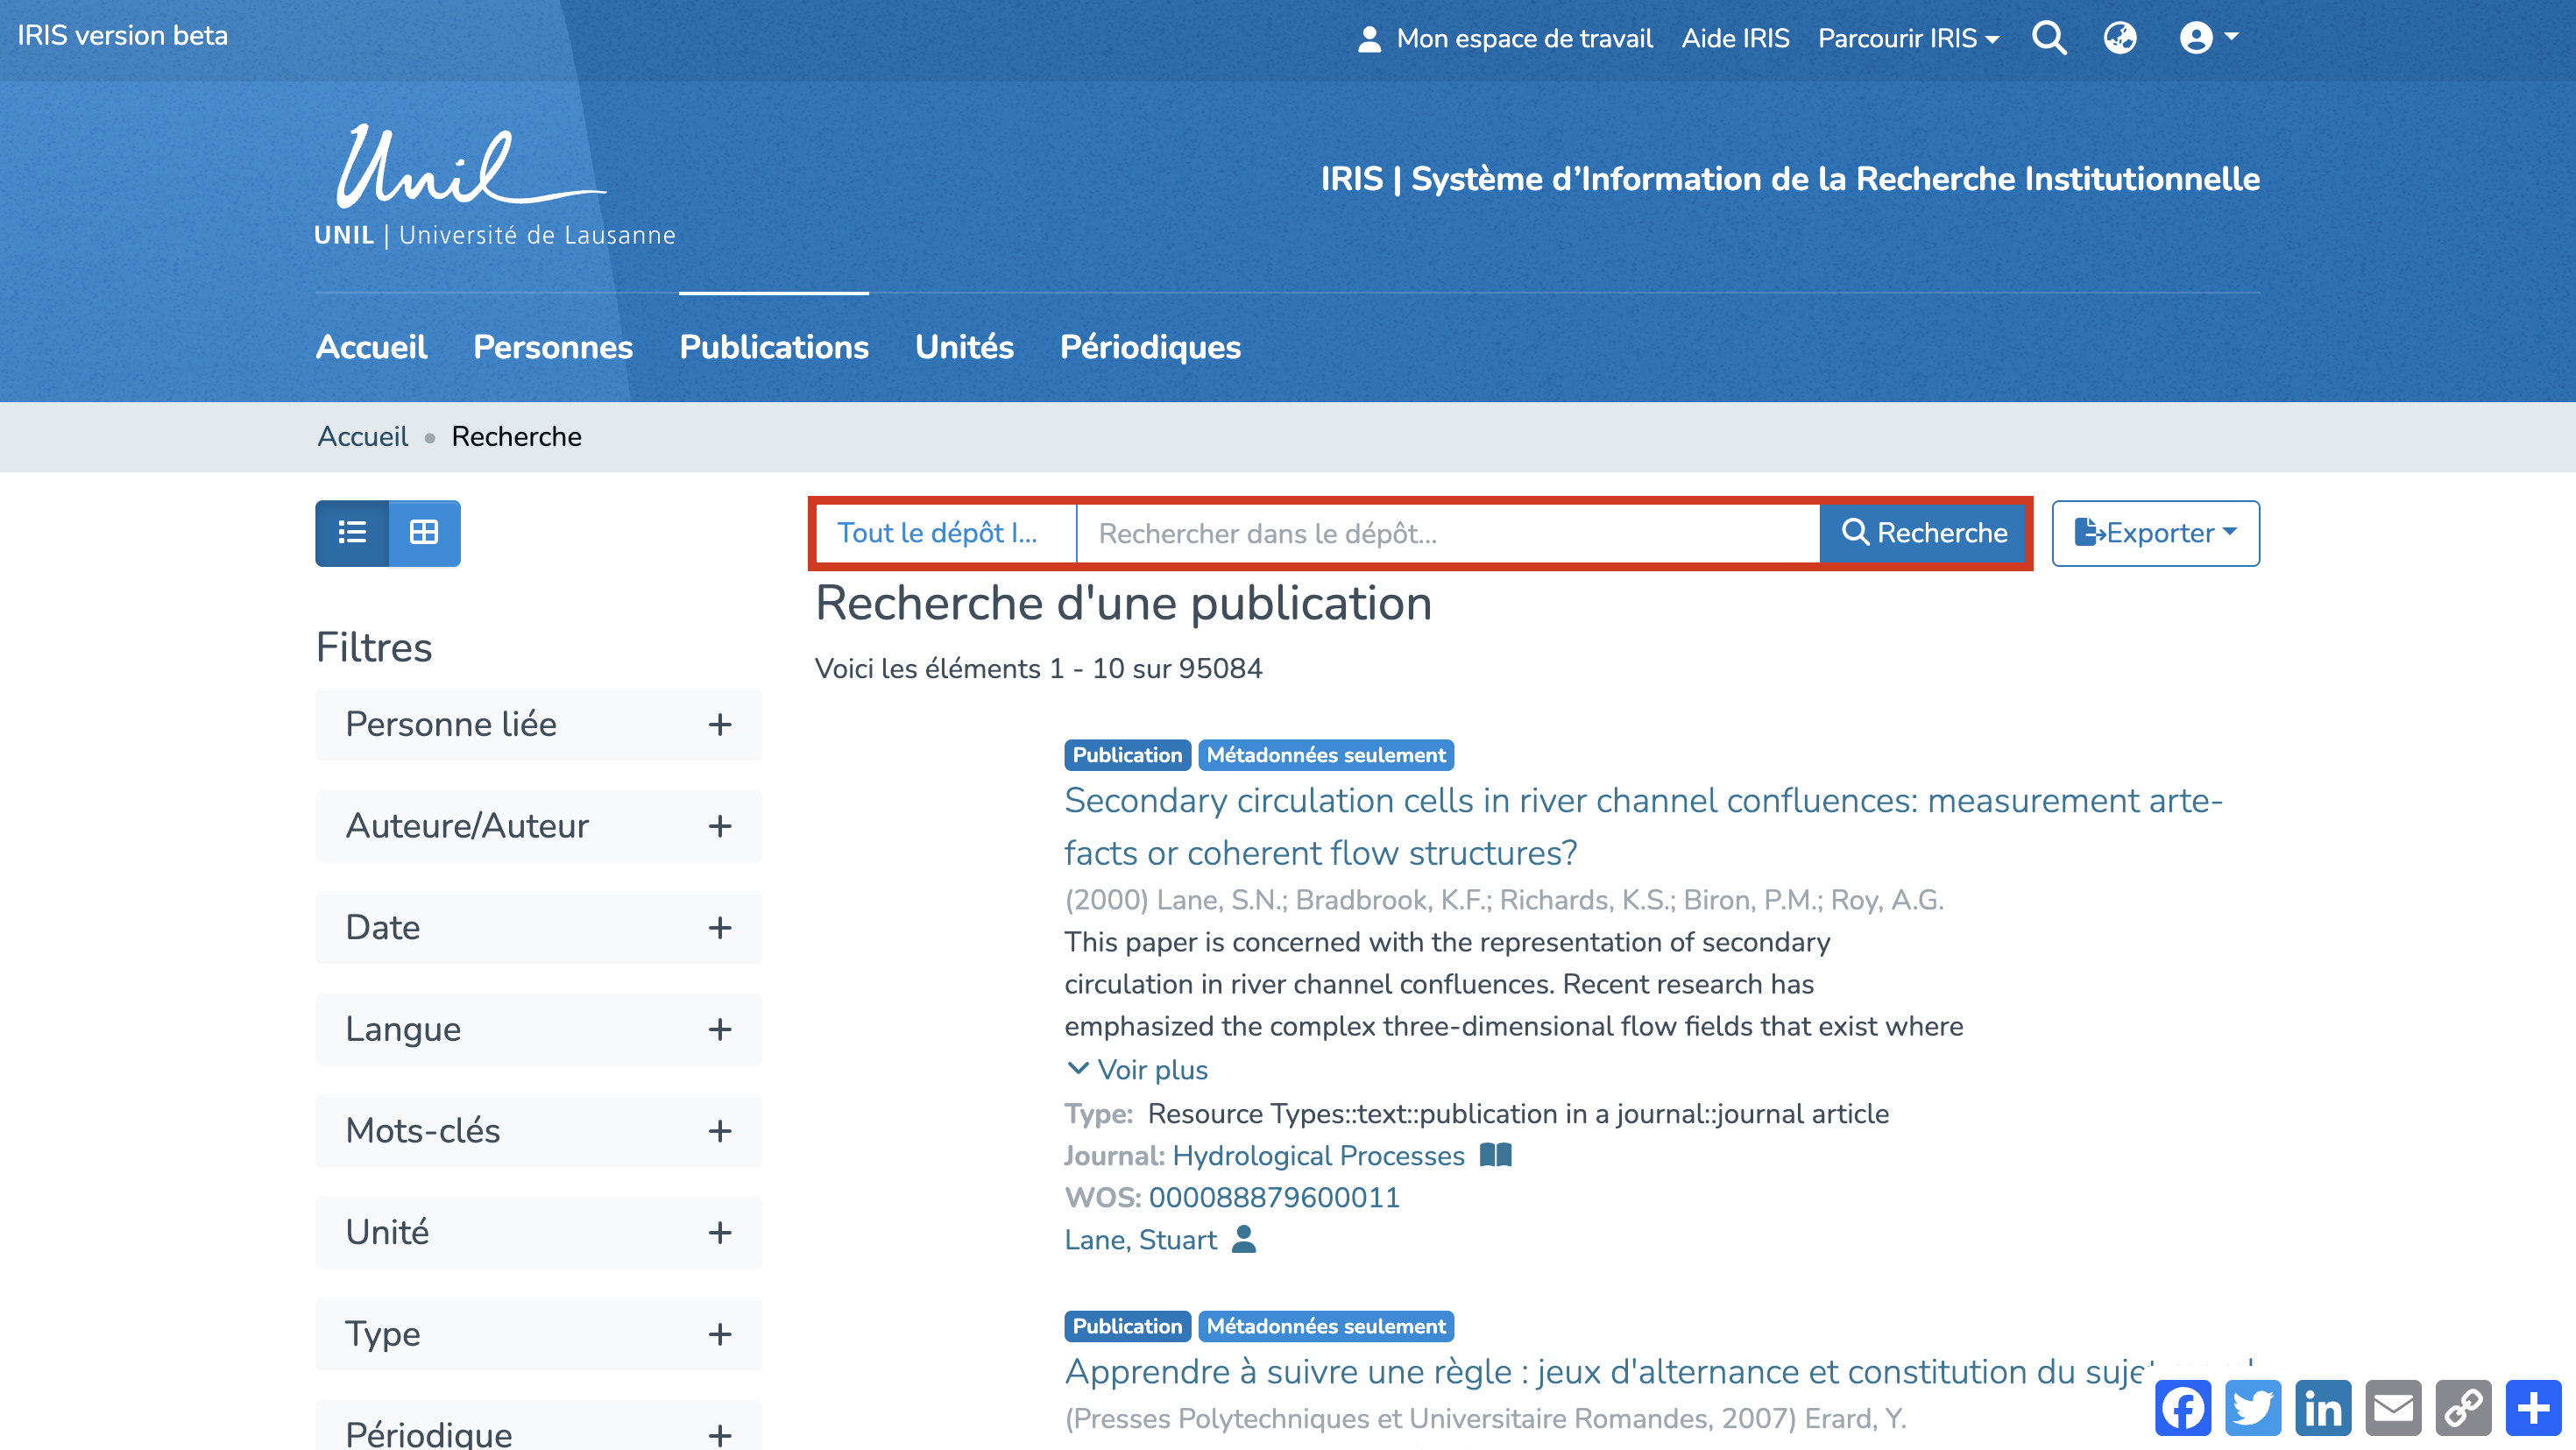2576x1450 pixels.
Task: Share via the Twitter icon
Action: (x=2252, y=1408)
